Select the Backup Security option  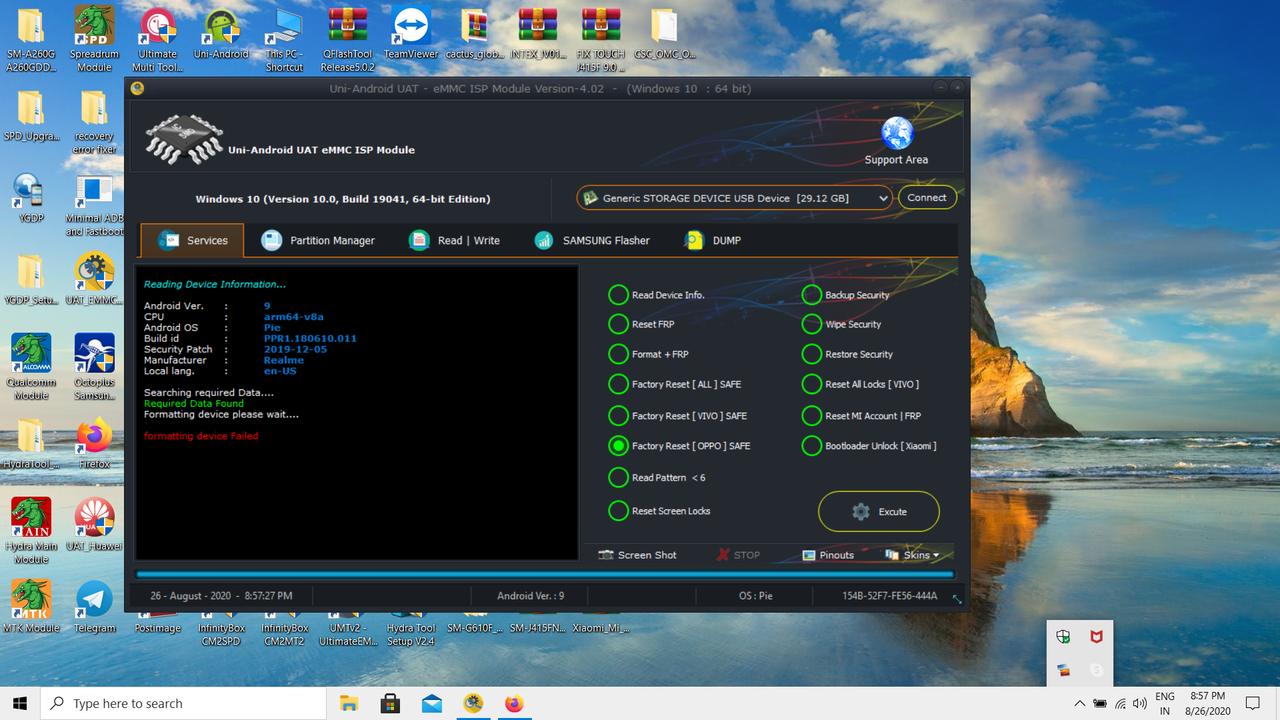pos(846,295)
